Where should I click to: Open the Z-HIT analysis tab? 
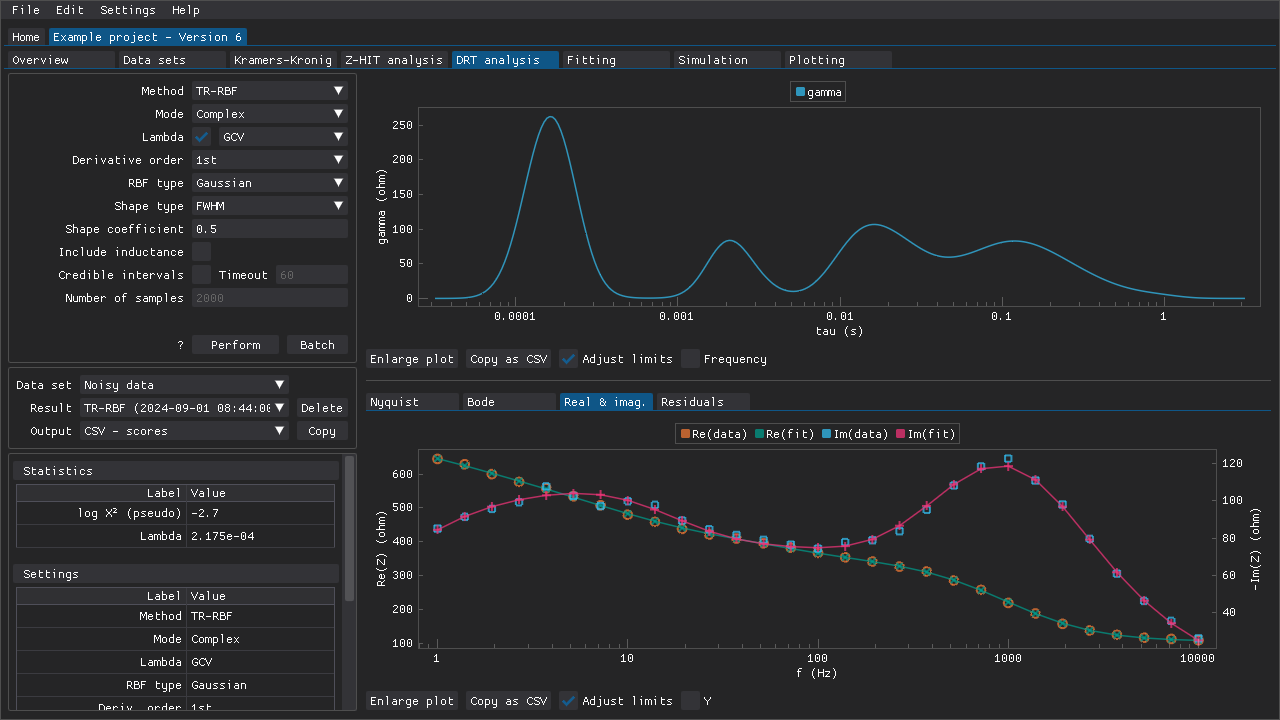(x=394, y=60)
